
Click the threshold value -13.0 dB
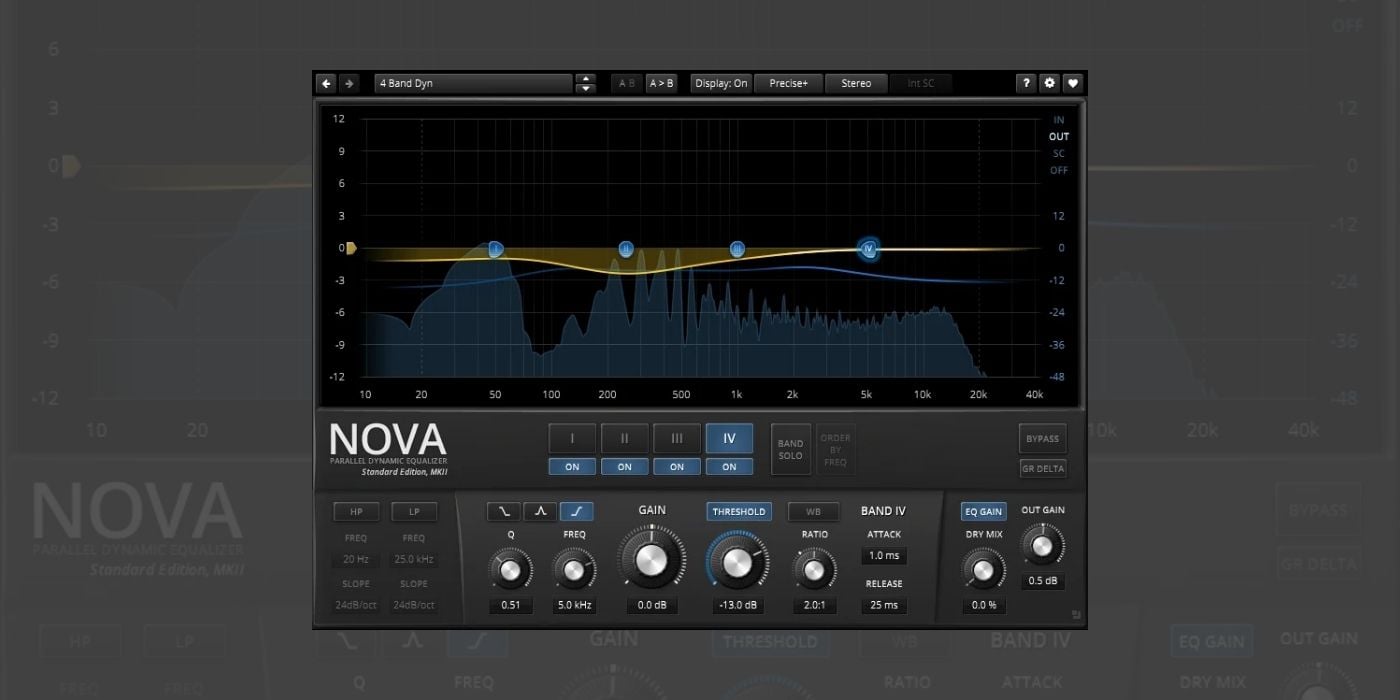coord(737,605)
